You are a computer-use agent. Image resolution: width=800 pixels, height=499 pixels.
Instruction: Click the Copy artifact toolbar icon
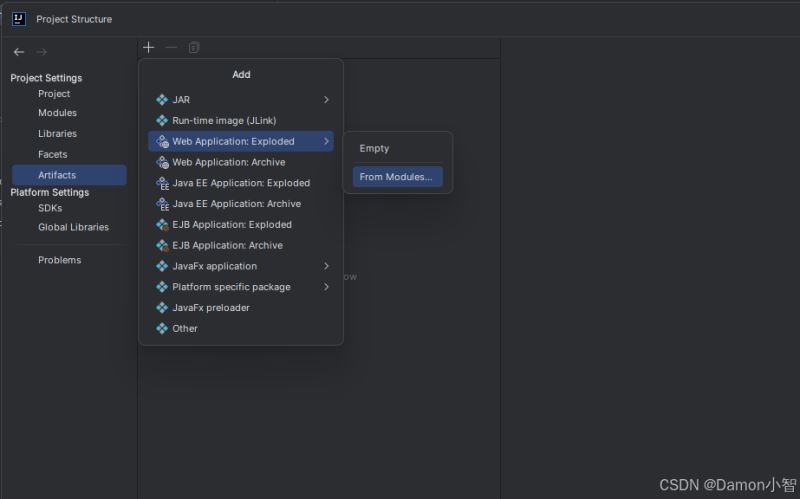click(x=194, y=48)
